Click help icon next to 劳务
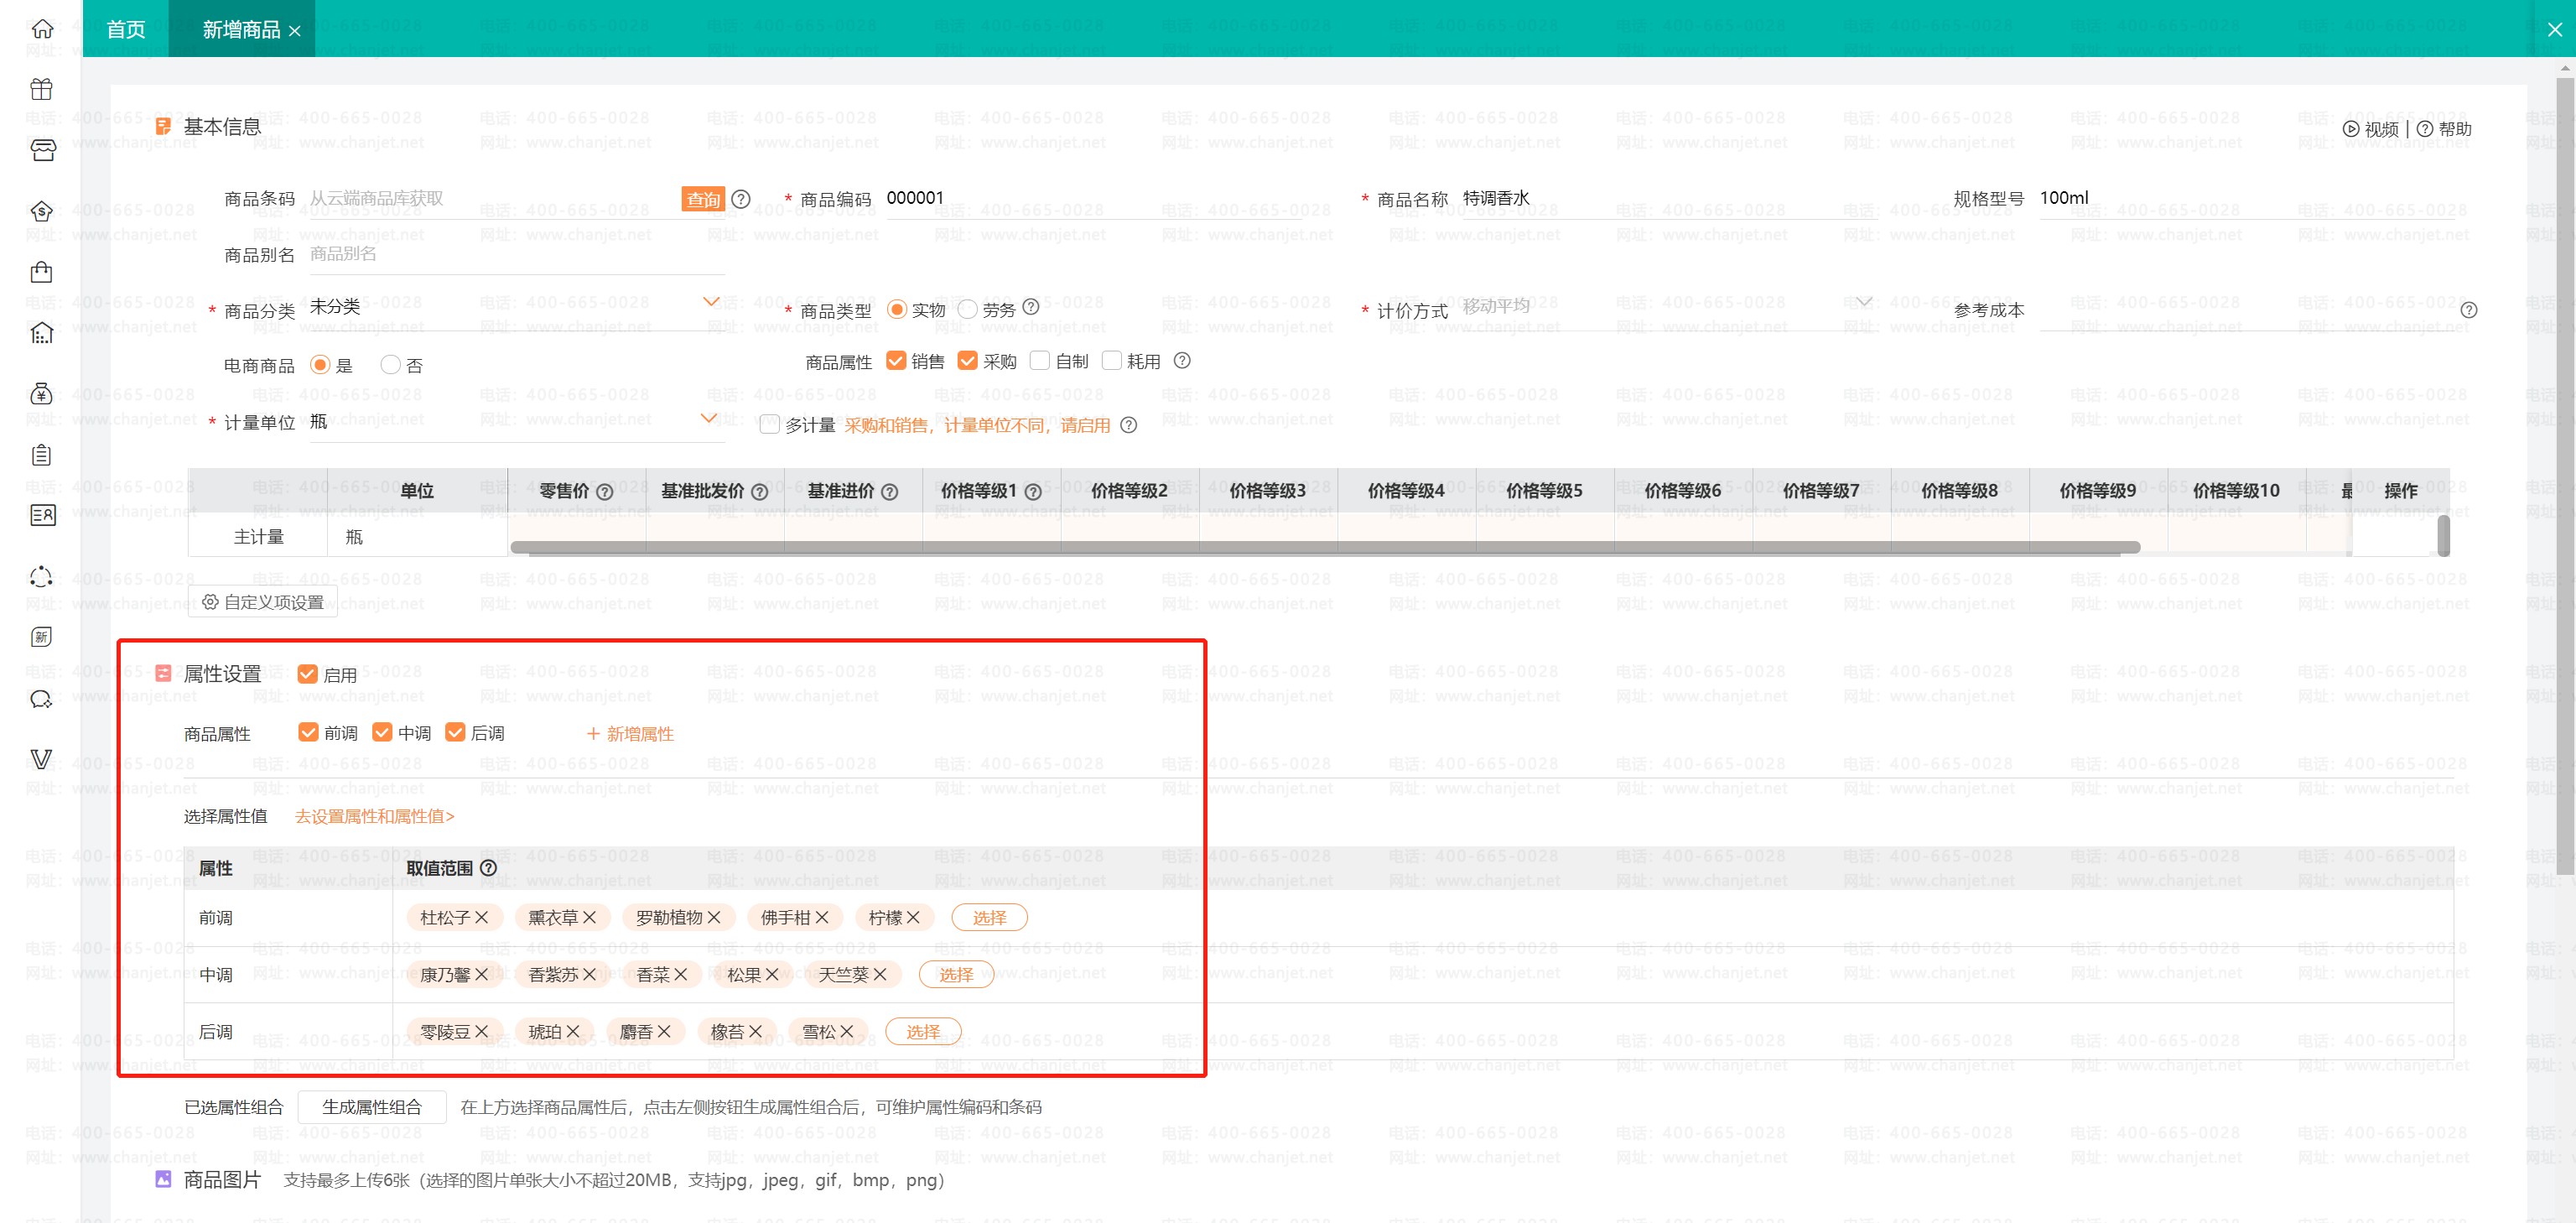The width and height of the screenshot is (2576, 1223). 1031,307
